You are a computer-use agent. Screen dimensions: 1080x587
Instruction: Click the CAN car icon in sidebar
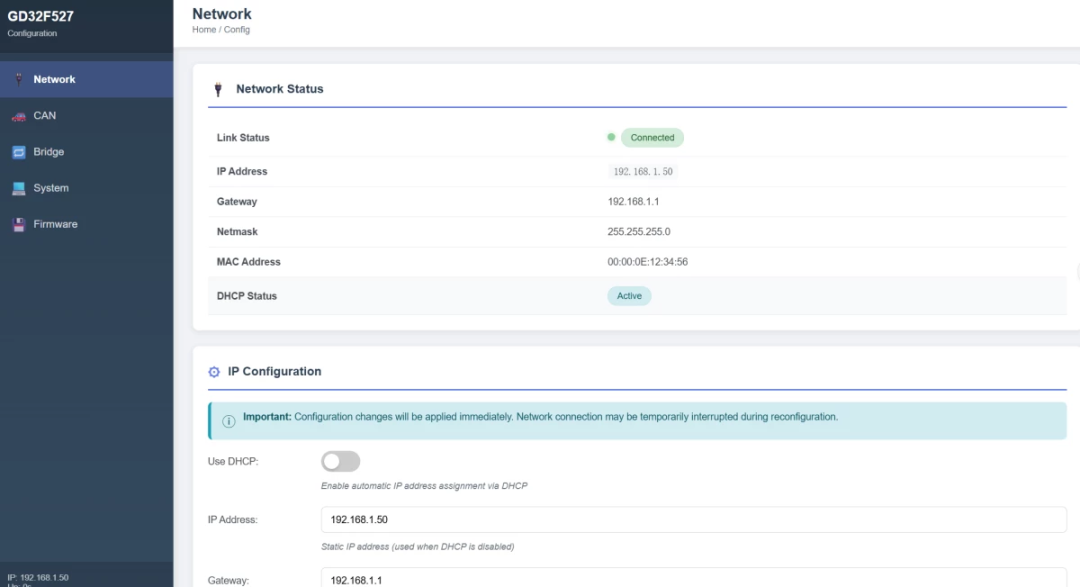[19, 116]
